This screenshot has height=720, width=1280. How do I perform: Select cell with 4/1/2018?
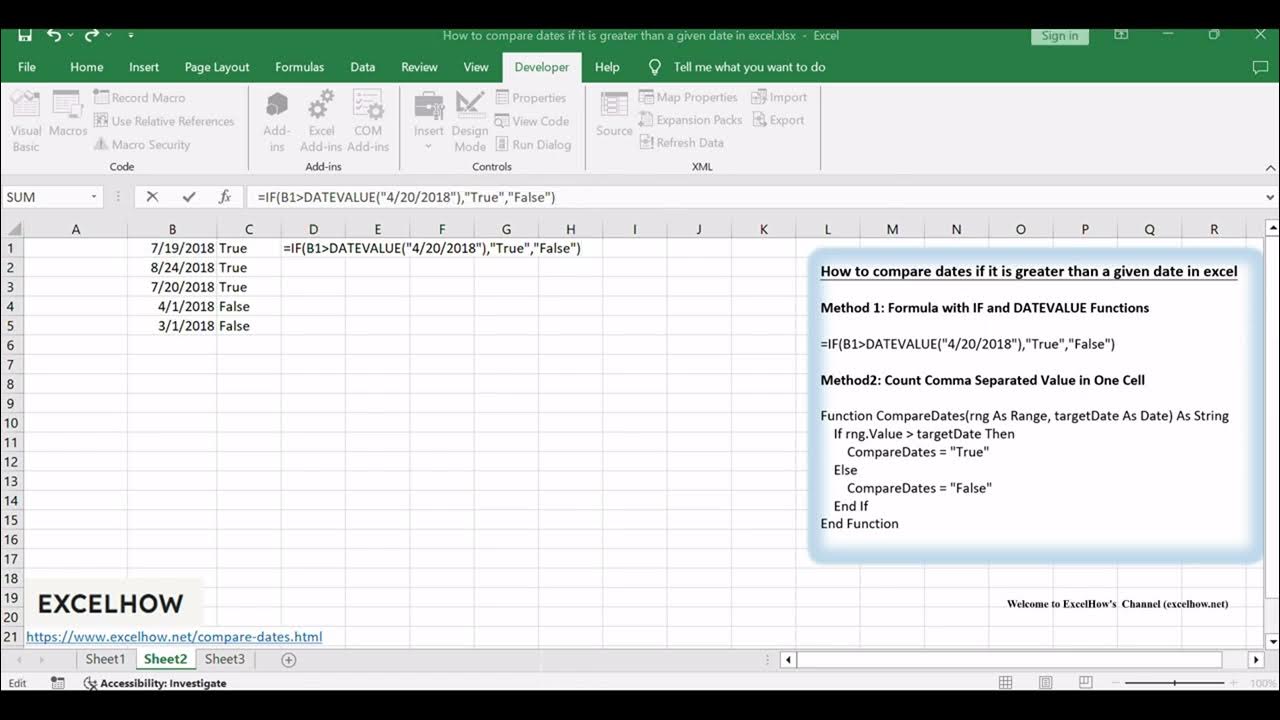click(x=173, y=306)
